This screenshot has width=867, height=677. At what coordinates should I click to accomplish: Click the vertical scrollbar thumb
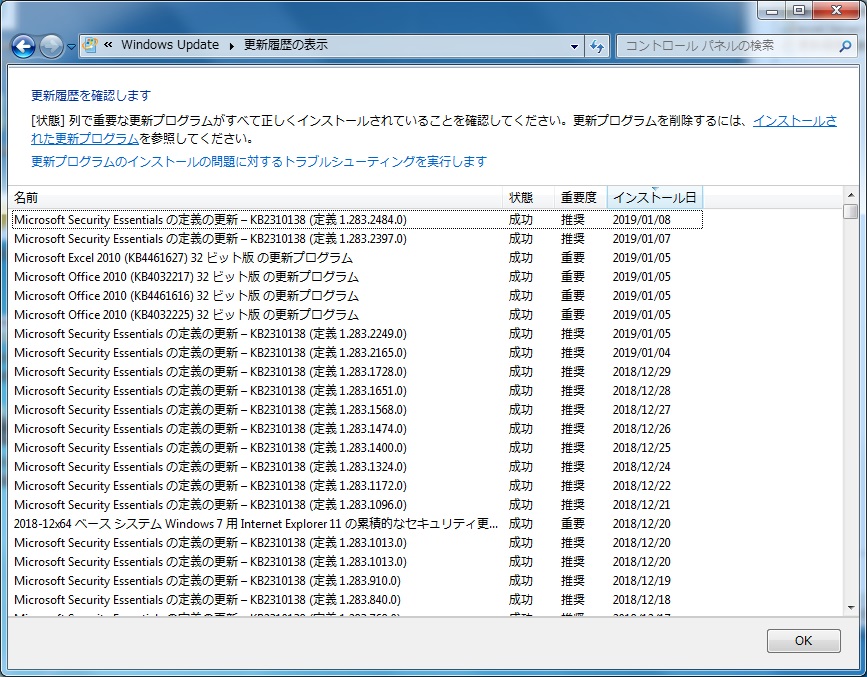tap(851, 211)
